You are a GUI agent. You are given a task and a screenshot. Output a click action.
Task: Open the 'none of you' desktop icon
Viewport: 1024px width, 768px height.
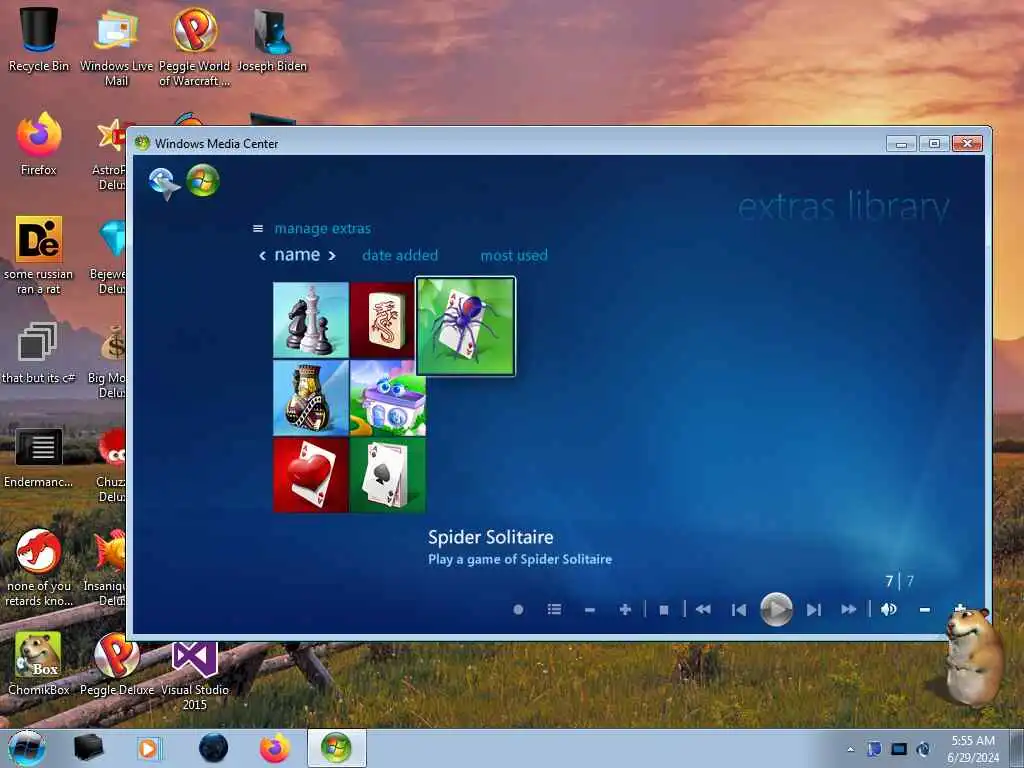39,567
